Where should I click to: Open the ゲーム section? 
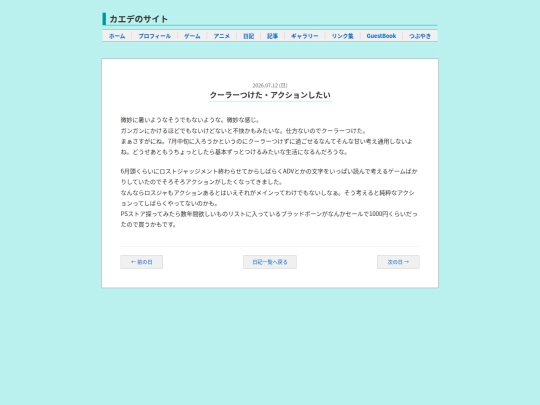192,36
